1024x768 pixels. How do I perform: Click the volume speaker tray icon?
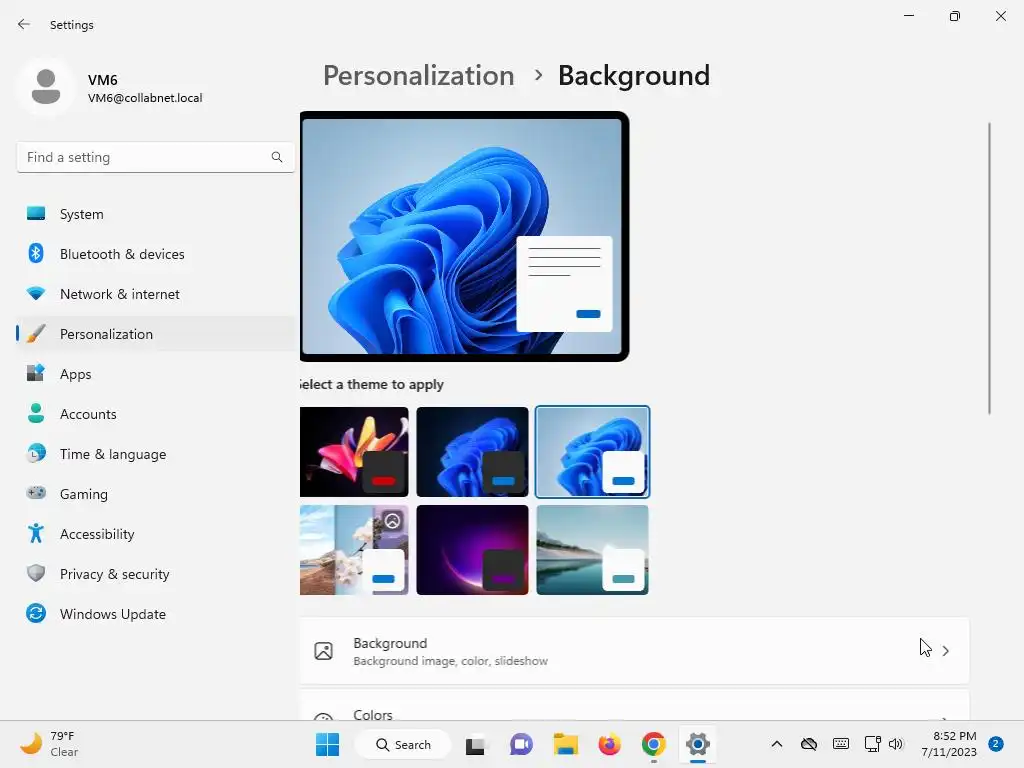point(895,744)
